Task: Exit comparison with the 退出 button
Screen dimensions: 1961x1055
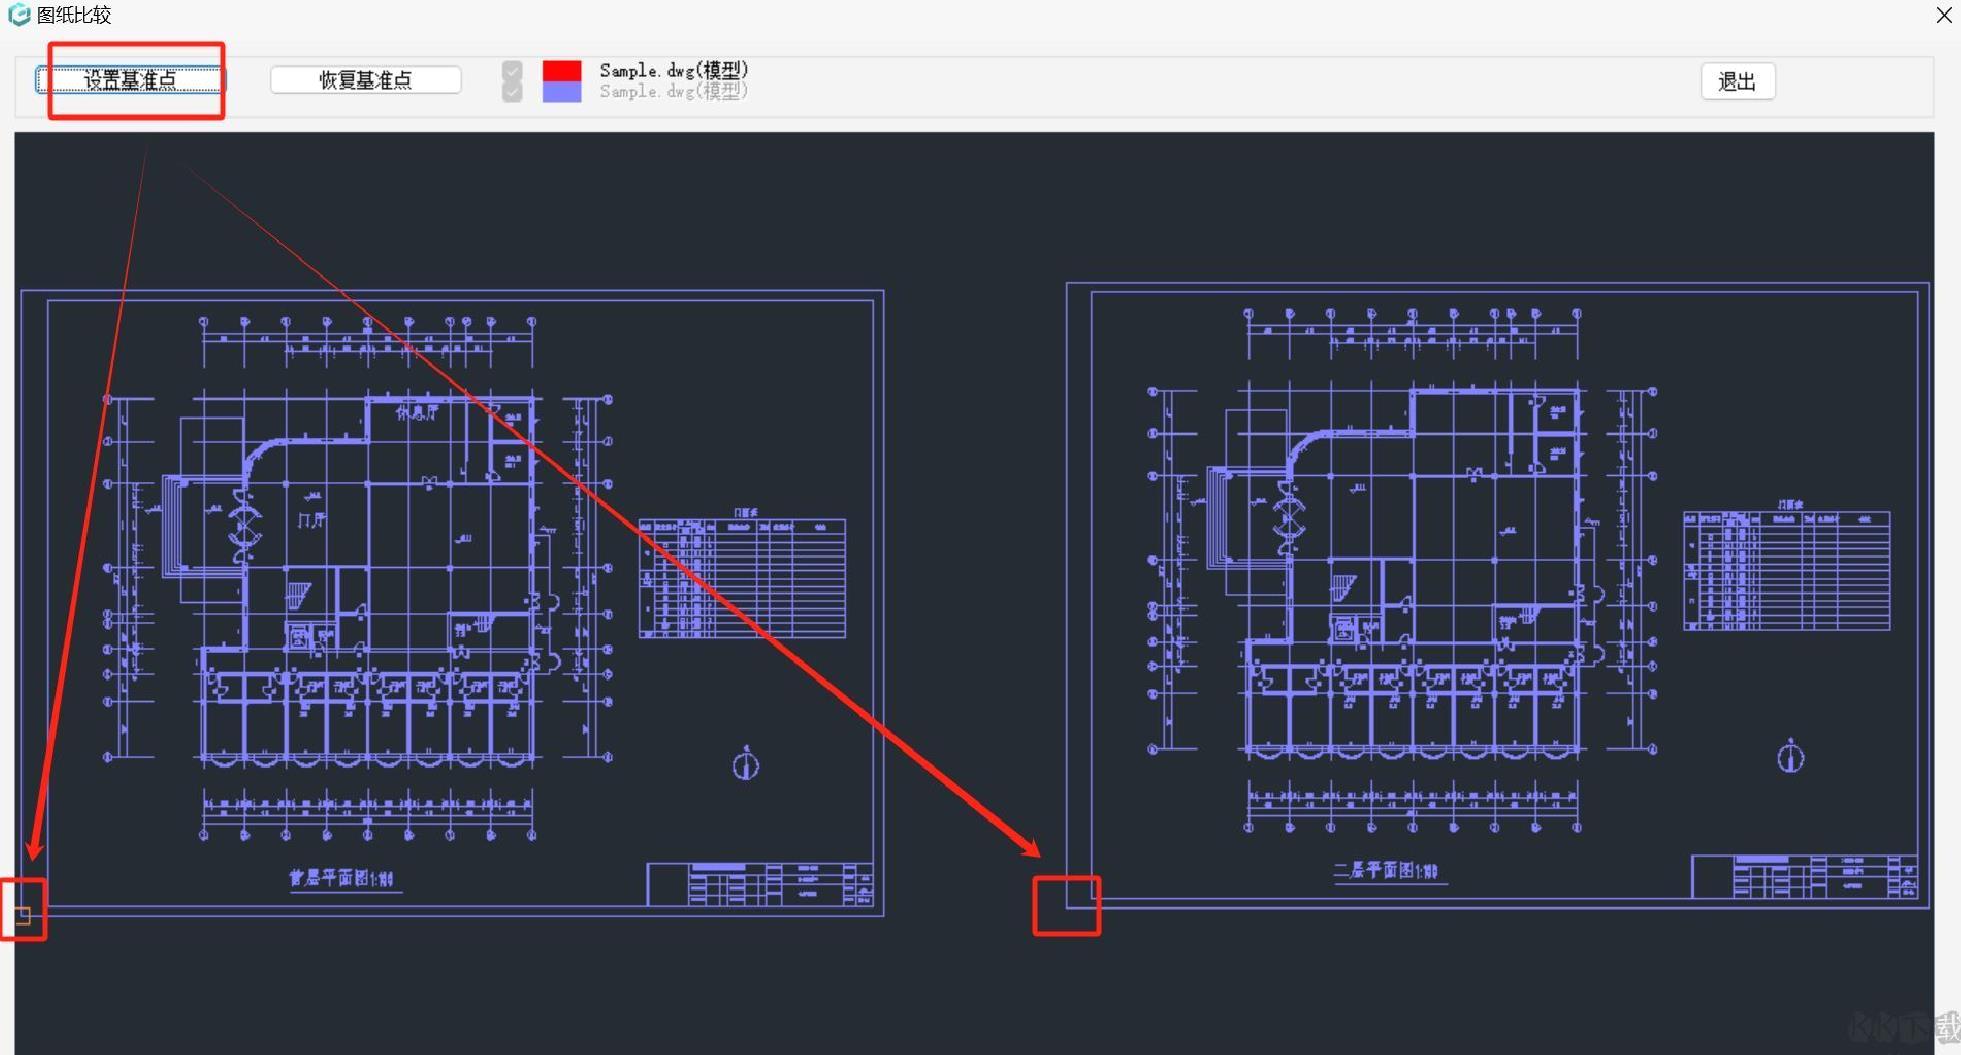Action: 1738,81
